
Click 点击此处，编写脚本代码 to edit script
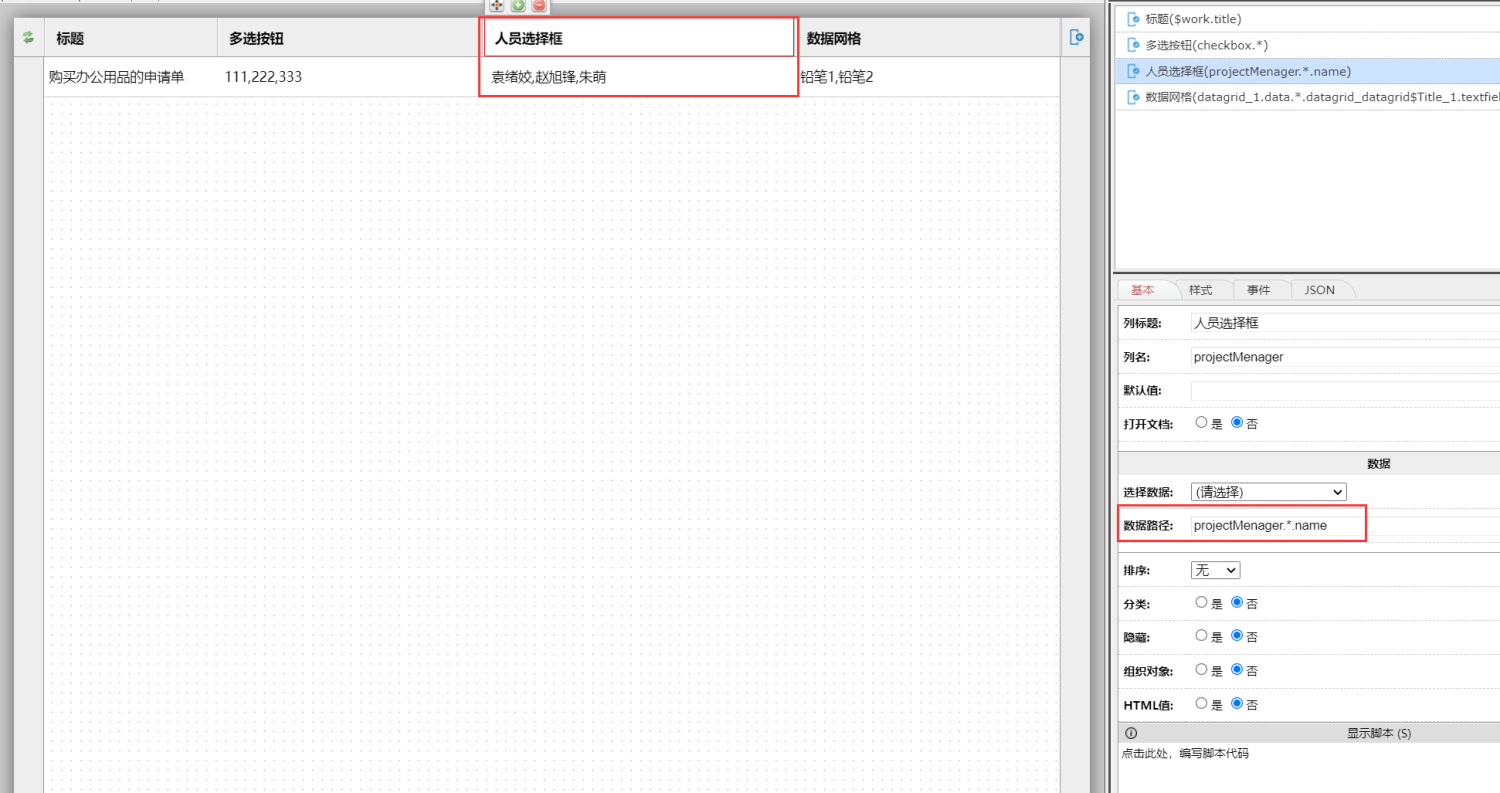pos(1185,753)
